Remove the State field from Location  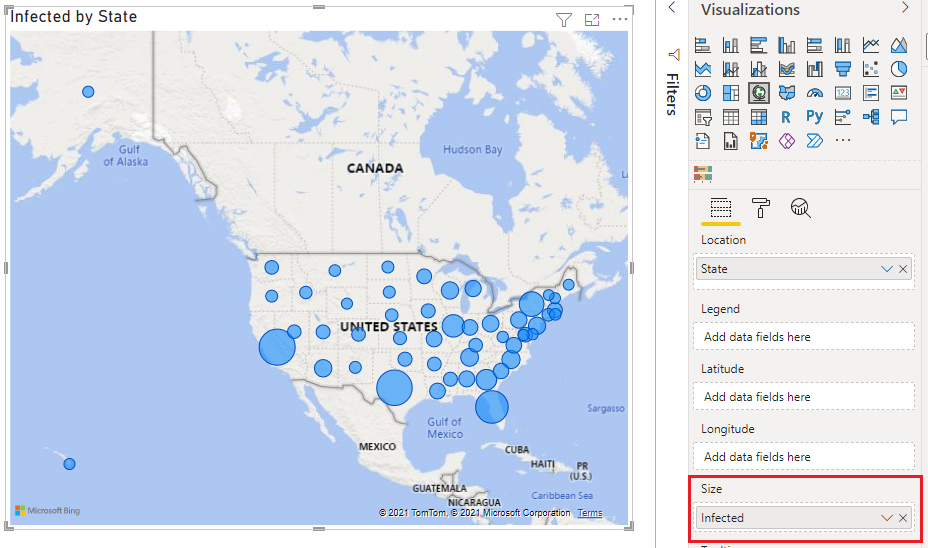coord(903,269)
